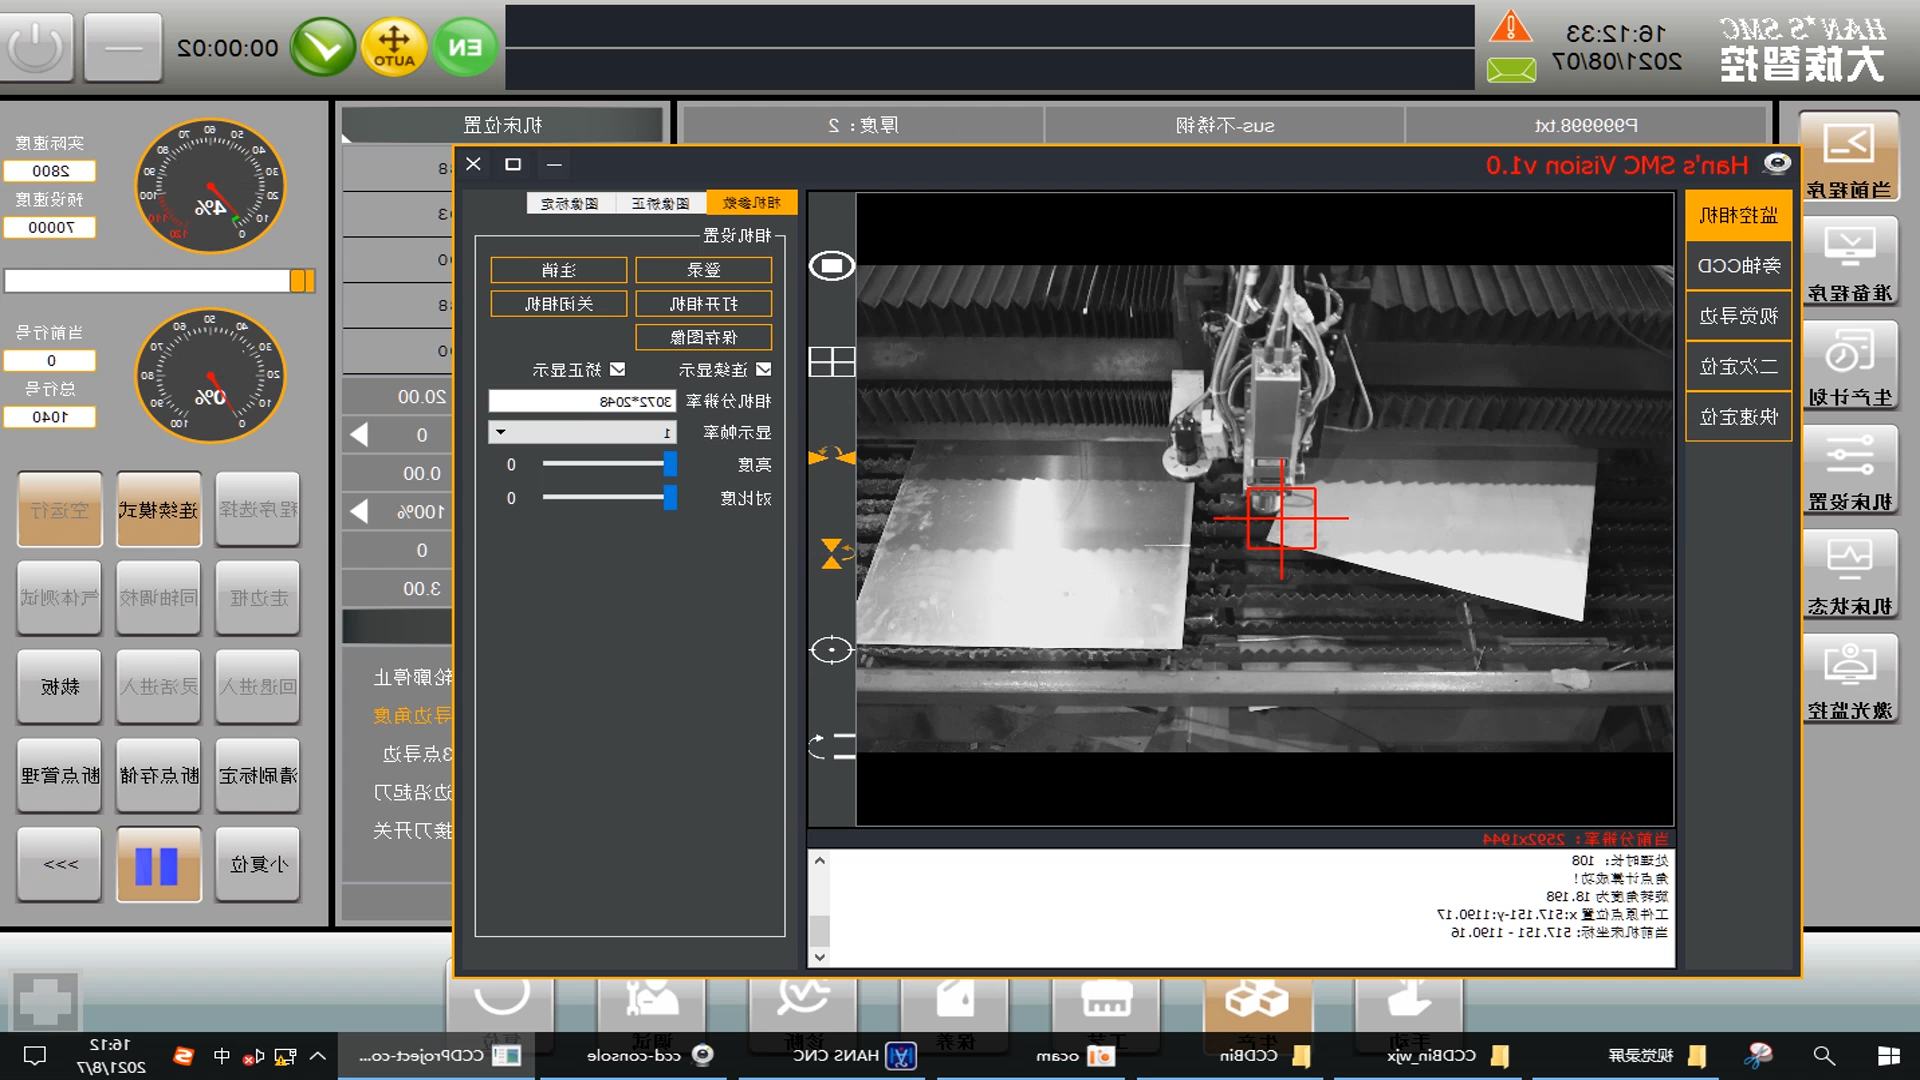This screenshot has height=1080, width=1920.
Task: Click the log area scroll down arrow
Action: pos(819,957)
